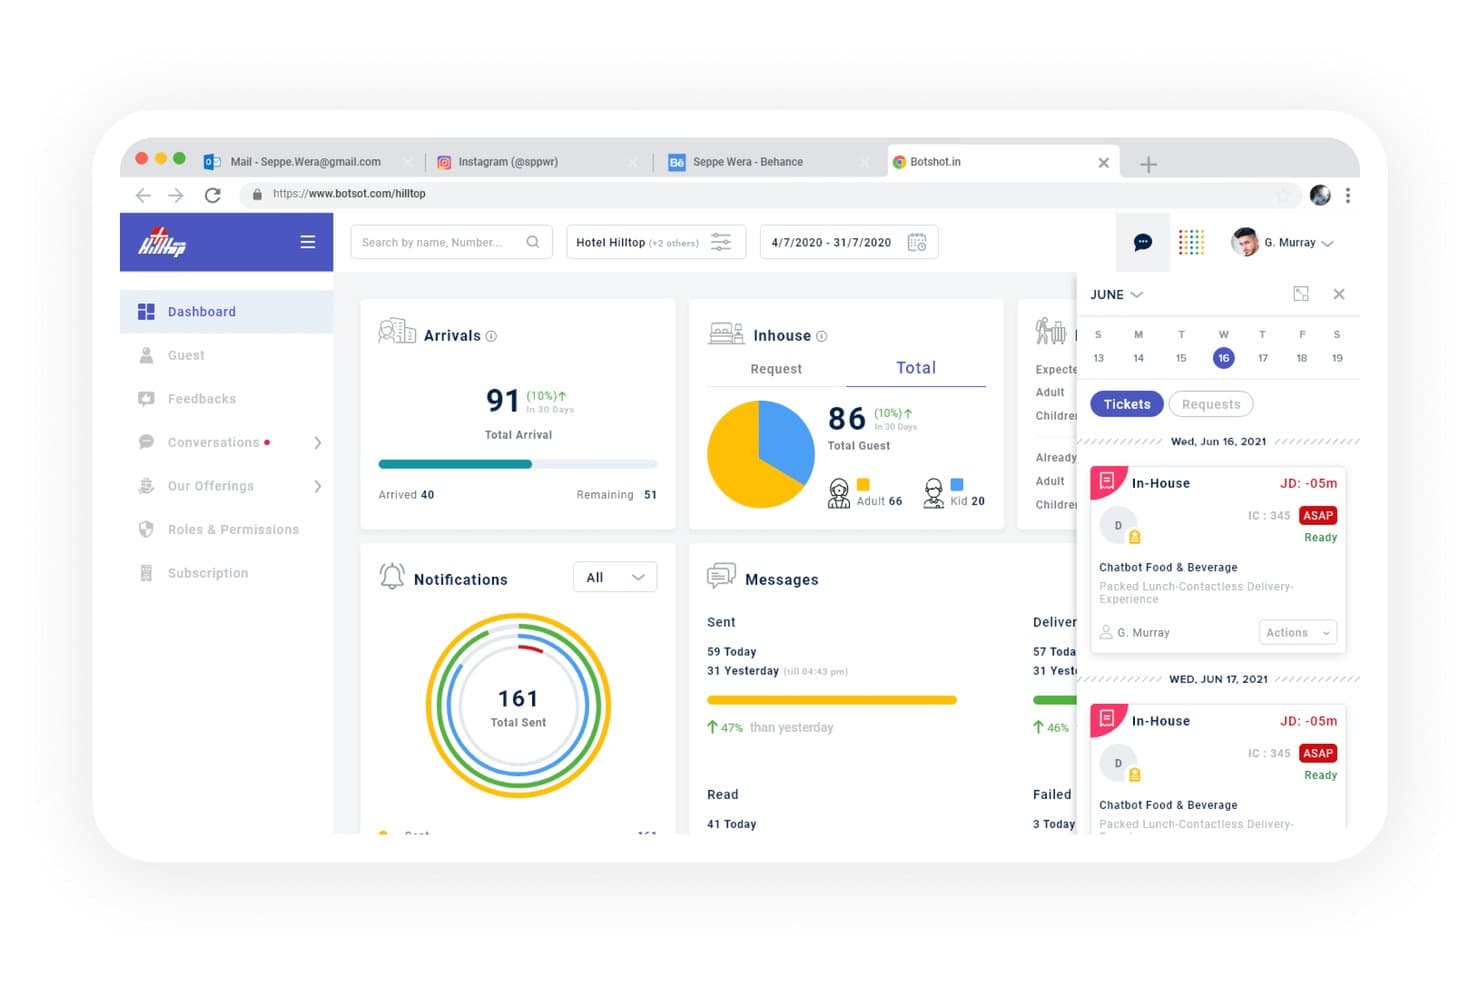Open the date range calendar icon
This screenshot has width=1480, height=987.
[x=917, y=242]
